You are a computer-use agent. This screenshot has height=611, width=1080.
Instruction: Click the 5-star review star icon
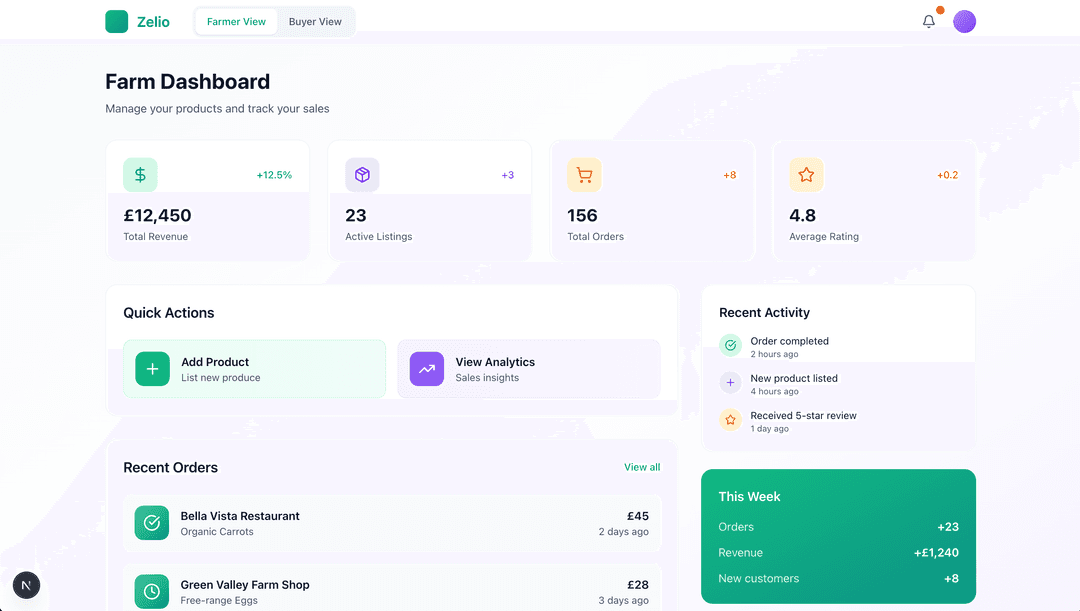730,420
